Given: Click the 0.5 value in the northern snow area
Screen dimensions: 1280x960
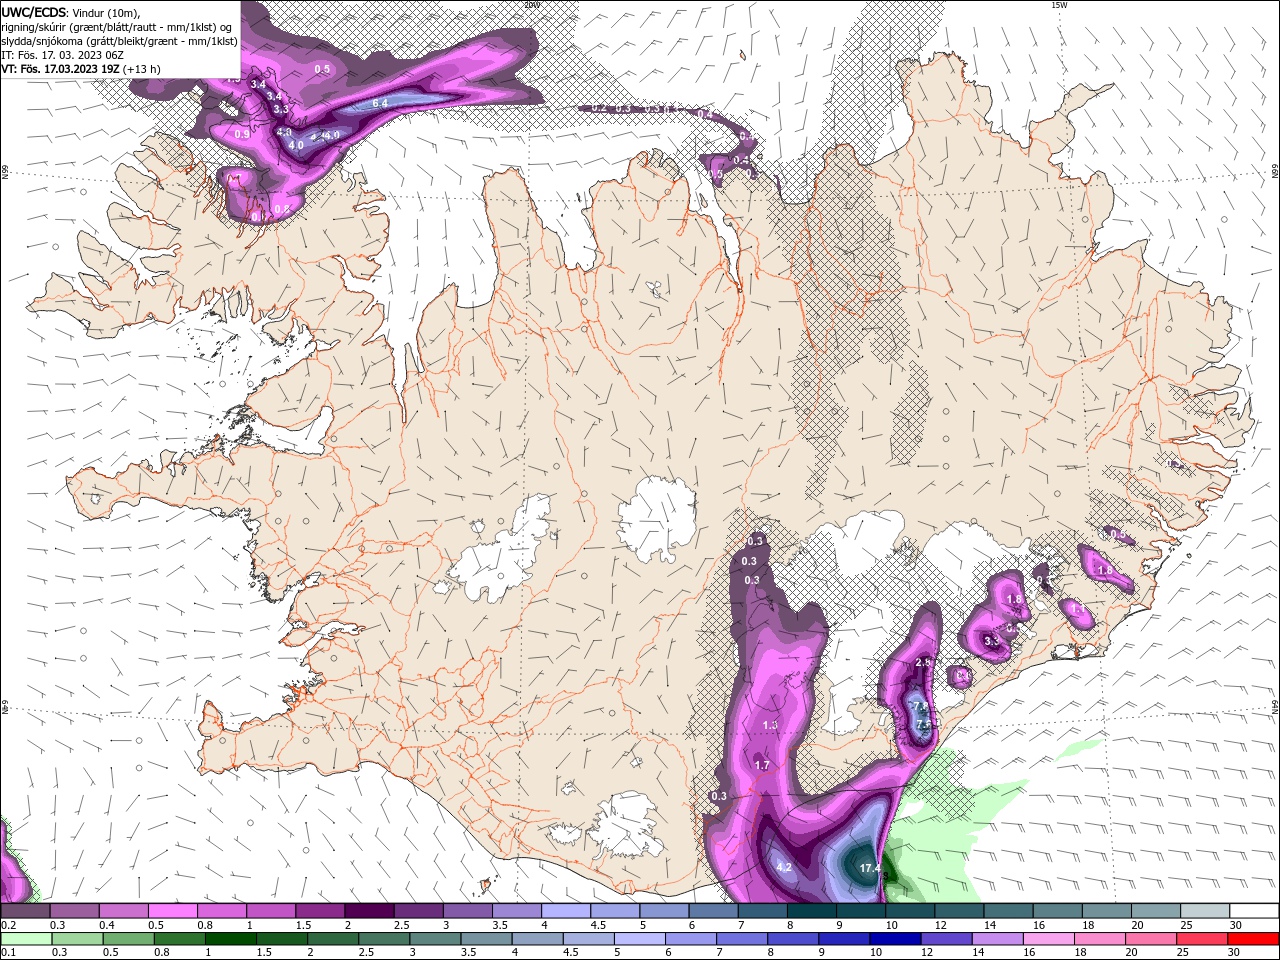Looking at the screenshot, I should [x=322, y=69].
